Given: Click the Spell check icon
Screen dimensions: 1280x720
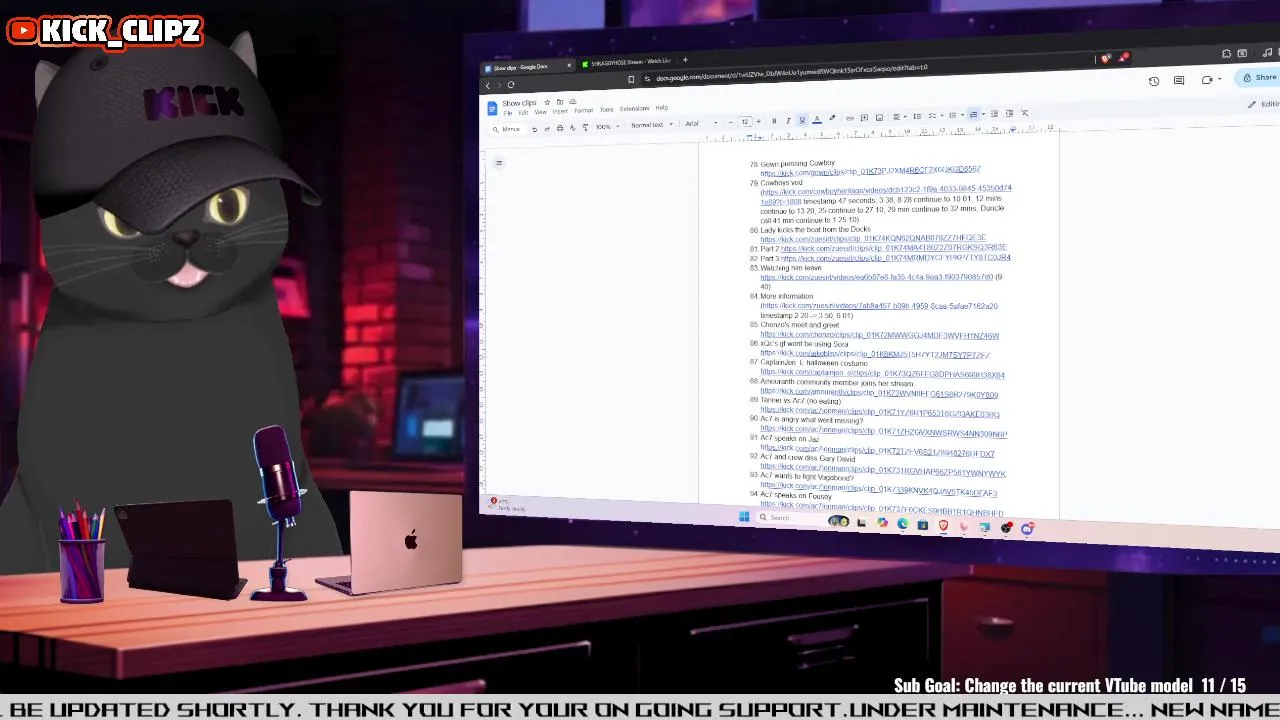Looking at the screenshot, I should [x=573, y=127].
